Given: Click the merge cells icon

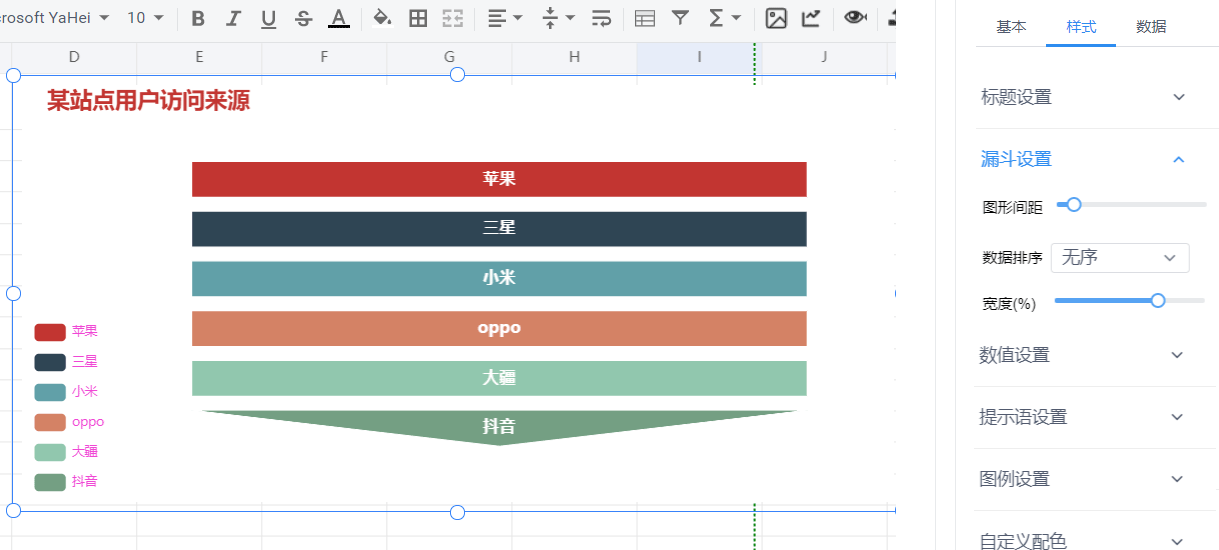Looking at the screenshot, I should tap(453, 18).
